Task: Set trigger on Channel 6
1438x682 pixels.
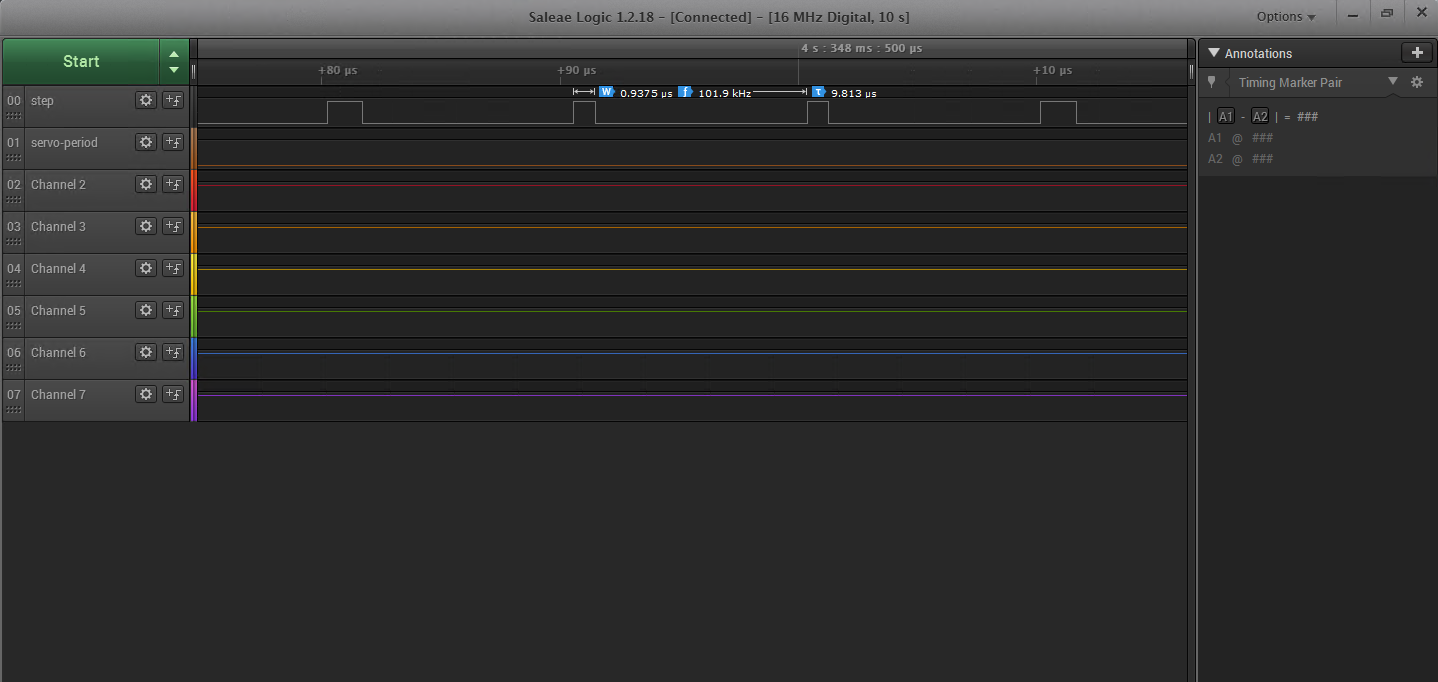Action: [173, 352]
